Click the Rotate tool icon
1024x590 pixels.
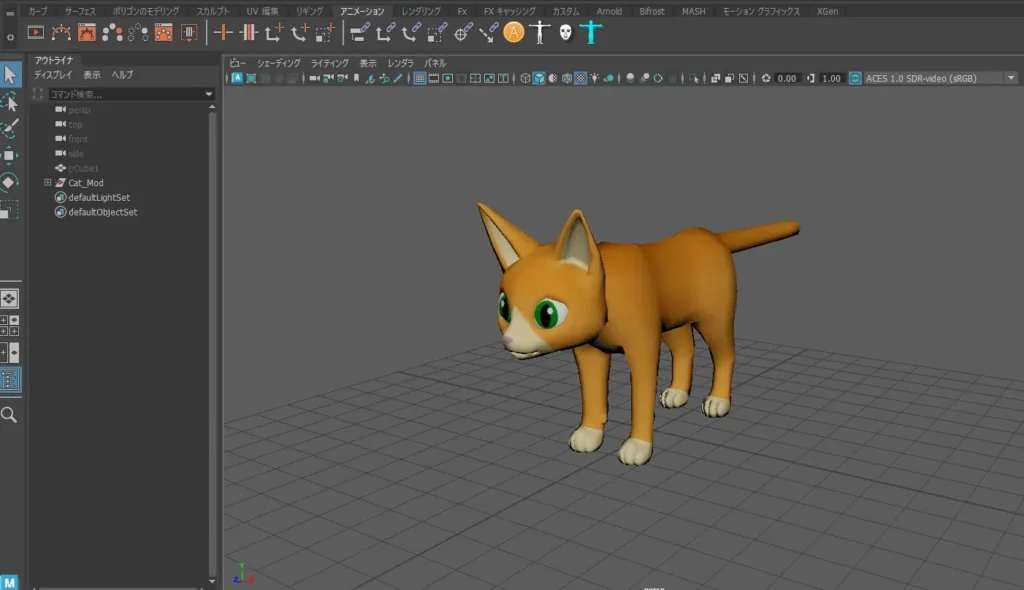[x=9, y=182]
